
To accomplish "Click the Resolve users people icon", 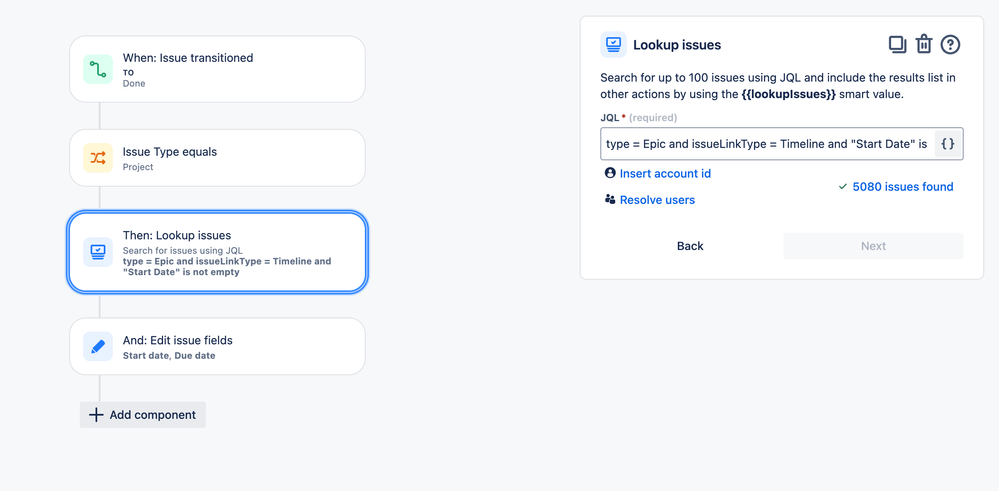I will pyautogui.click(x=610, y=199).
